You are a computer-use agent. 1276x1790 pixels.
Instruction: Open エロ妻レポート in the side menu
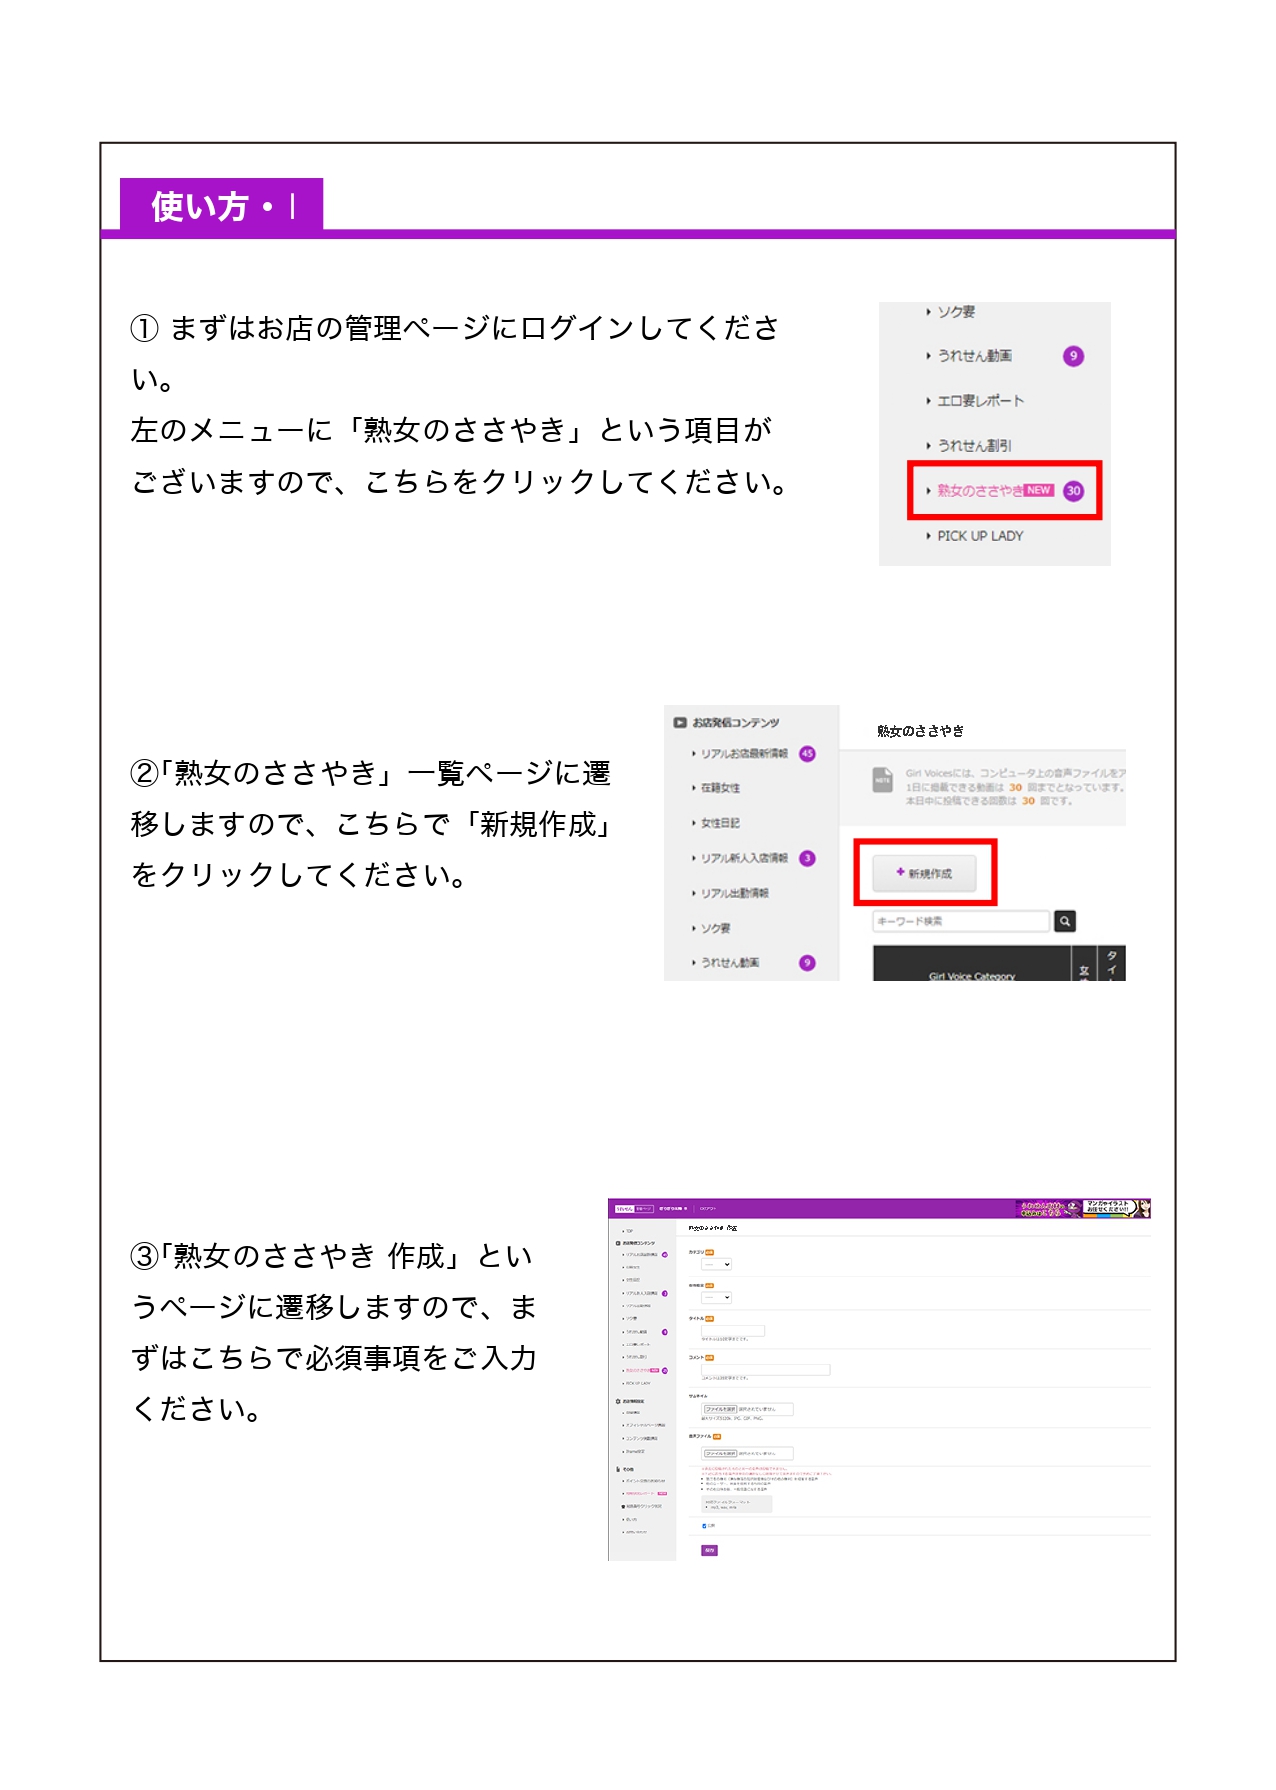tap(980, 401)
